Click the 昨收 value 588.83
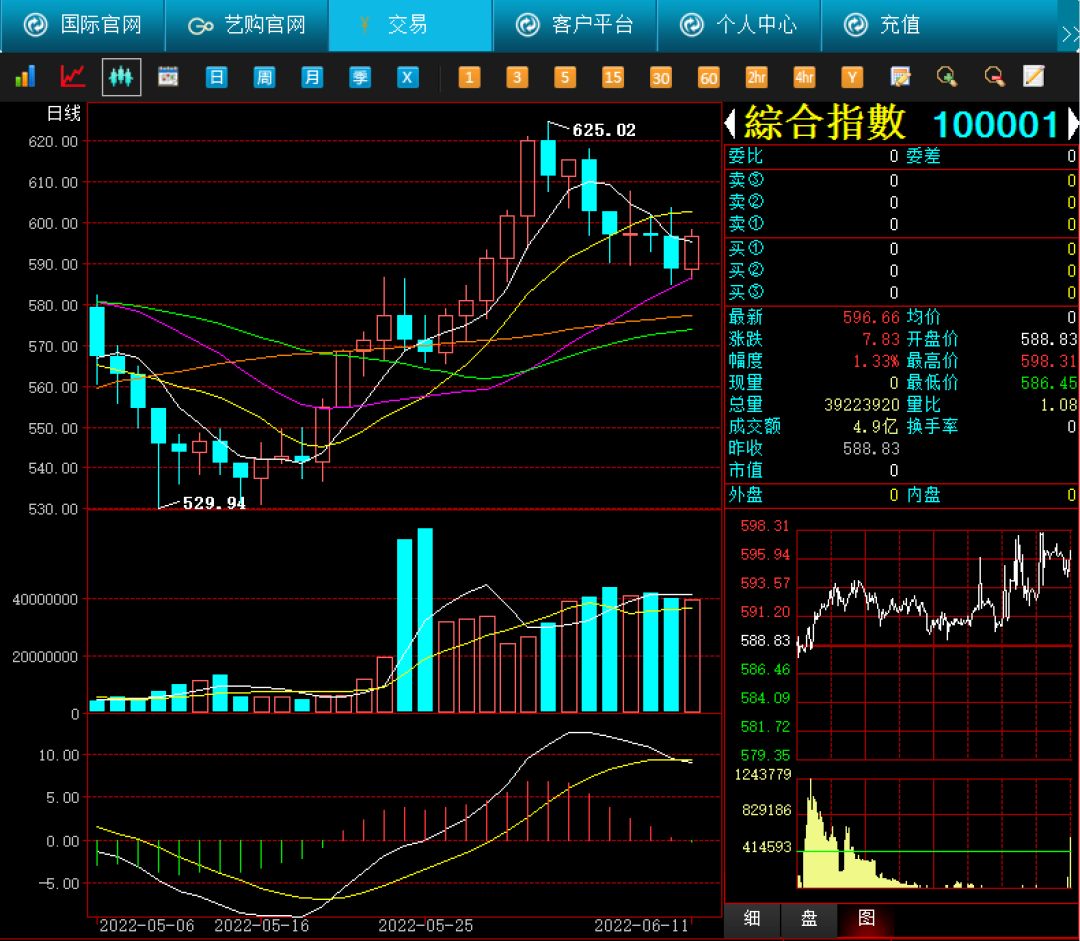Image resolution: width=1080 pixels, height=941 pixels. tap(871, 449)
